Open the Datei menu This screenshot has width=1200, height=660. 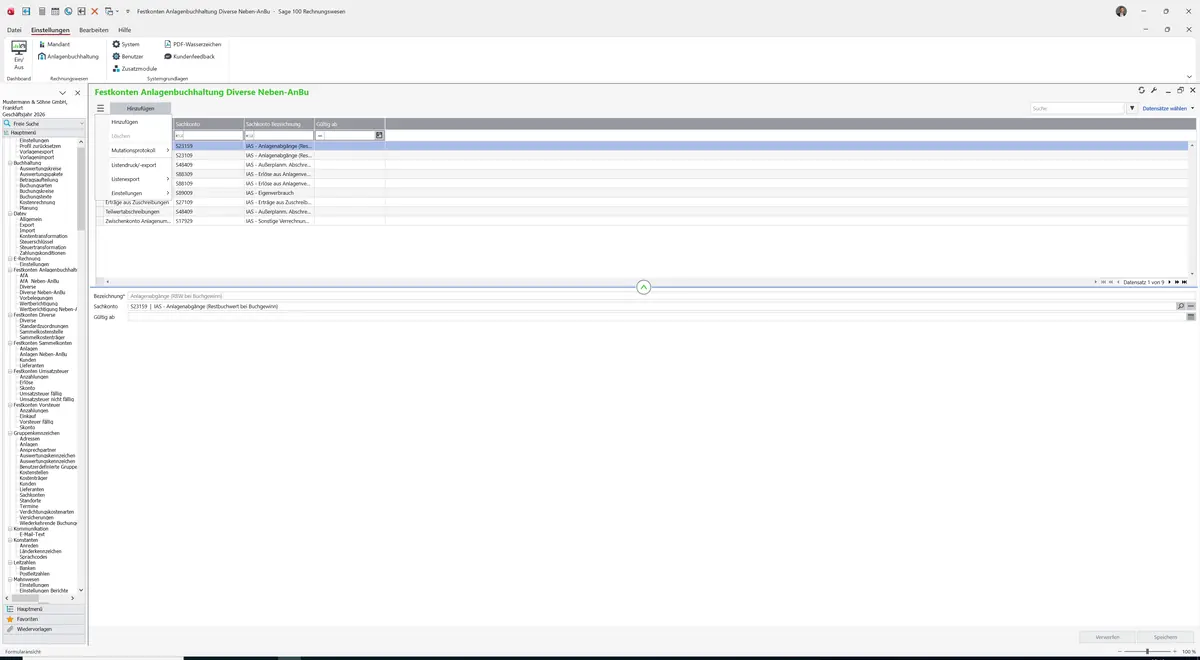tap(14, 30)
